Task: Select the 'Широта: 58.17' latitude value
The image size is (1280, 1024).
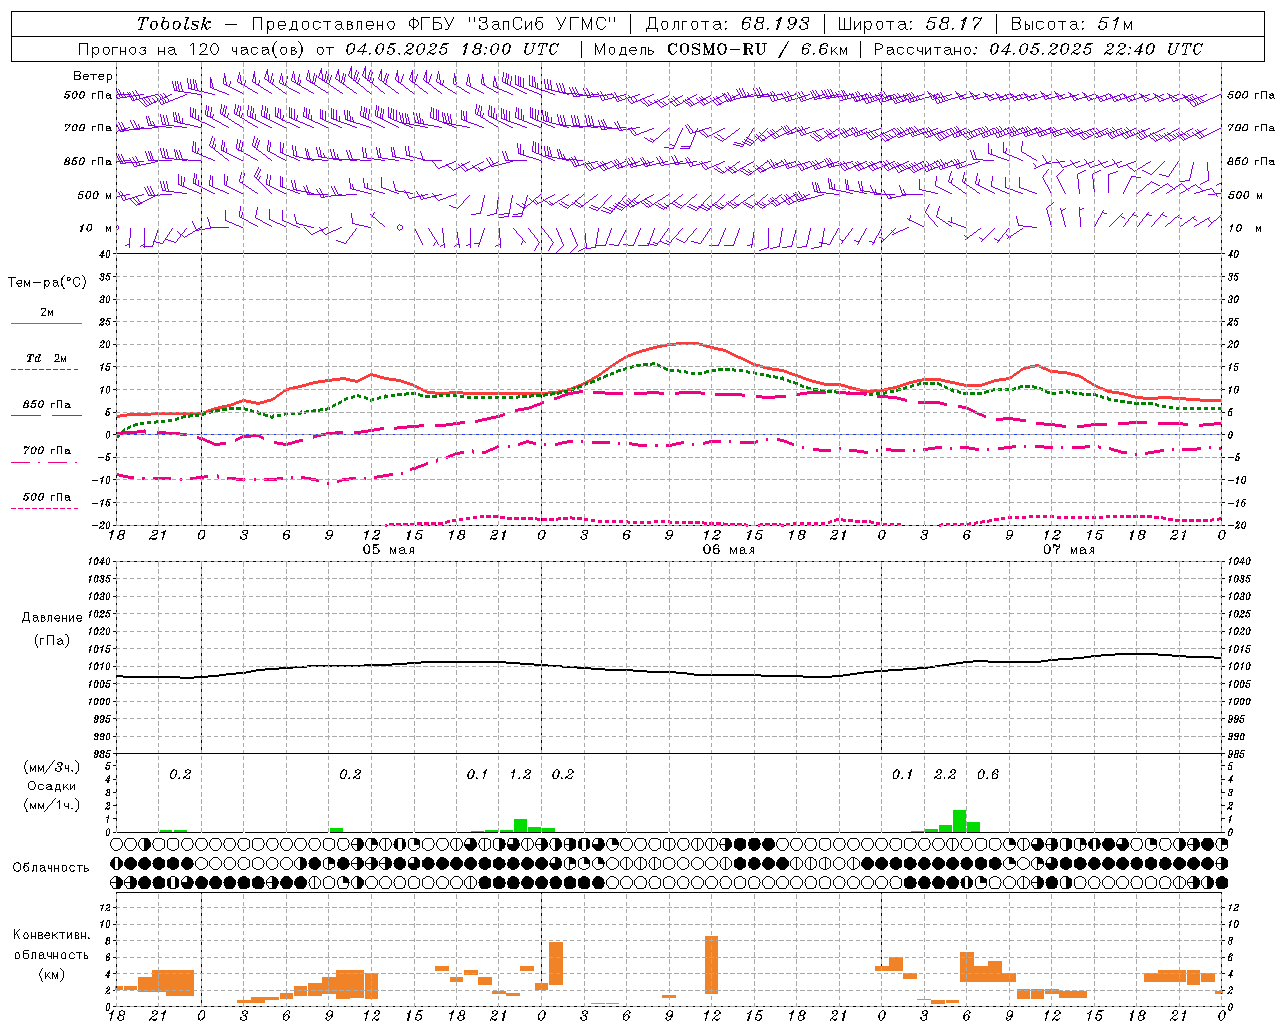Action: coord(910,24)
